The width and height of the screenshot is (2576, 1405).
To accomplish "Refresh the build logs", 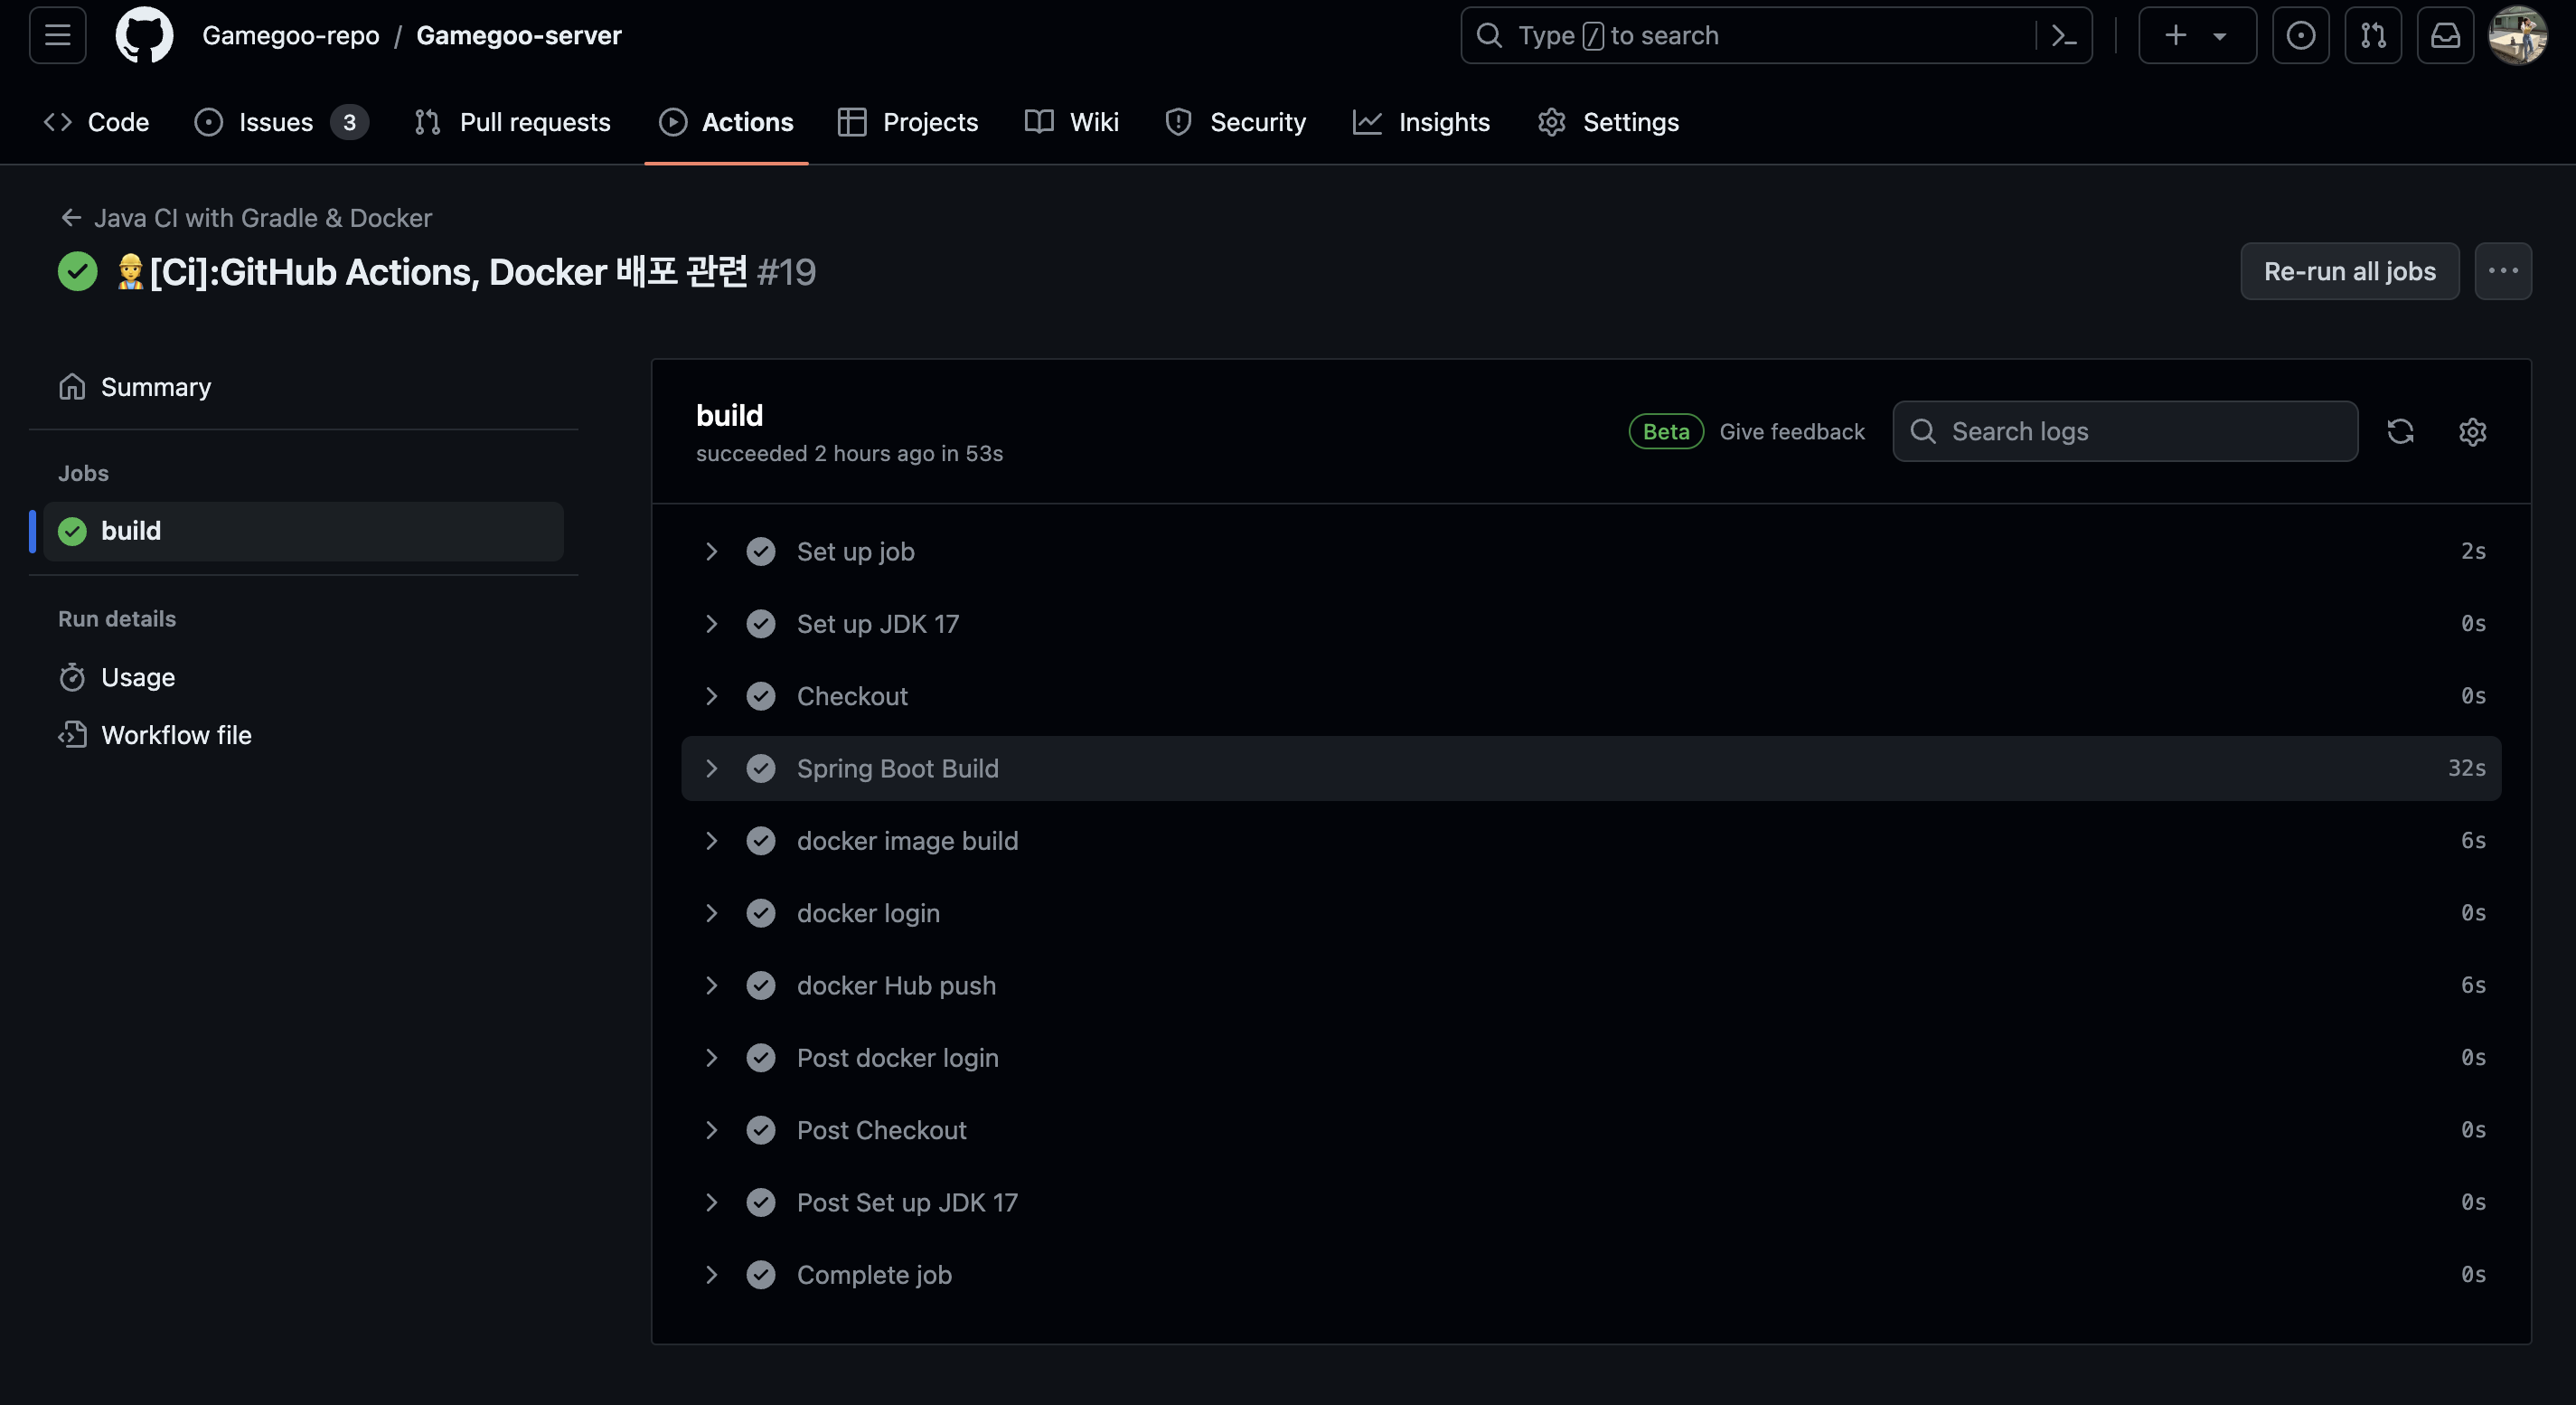I will (2400, 431).
